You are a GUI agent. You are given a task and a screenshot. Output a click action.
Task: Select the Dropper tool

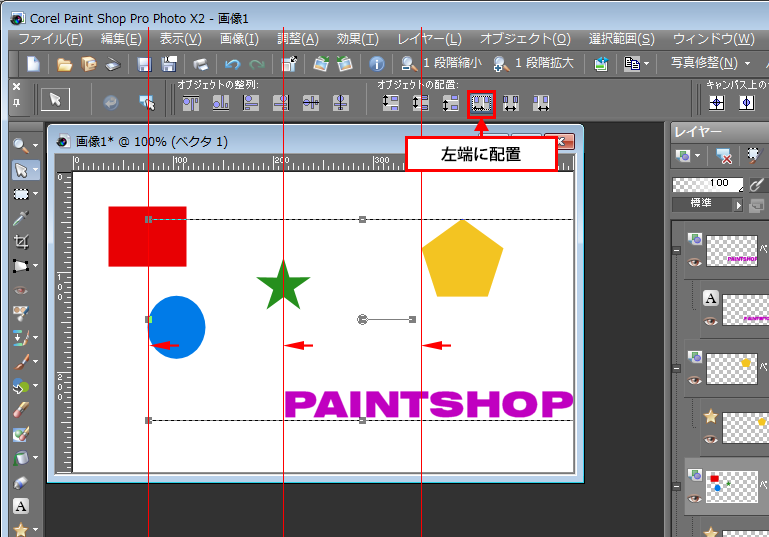click(x=21, y=218)
